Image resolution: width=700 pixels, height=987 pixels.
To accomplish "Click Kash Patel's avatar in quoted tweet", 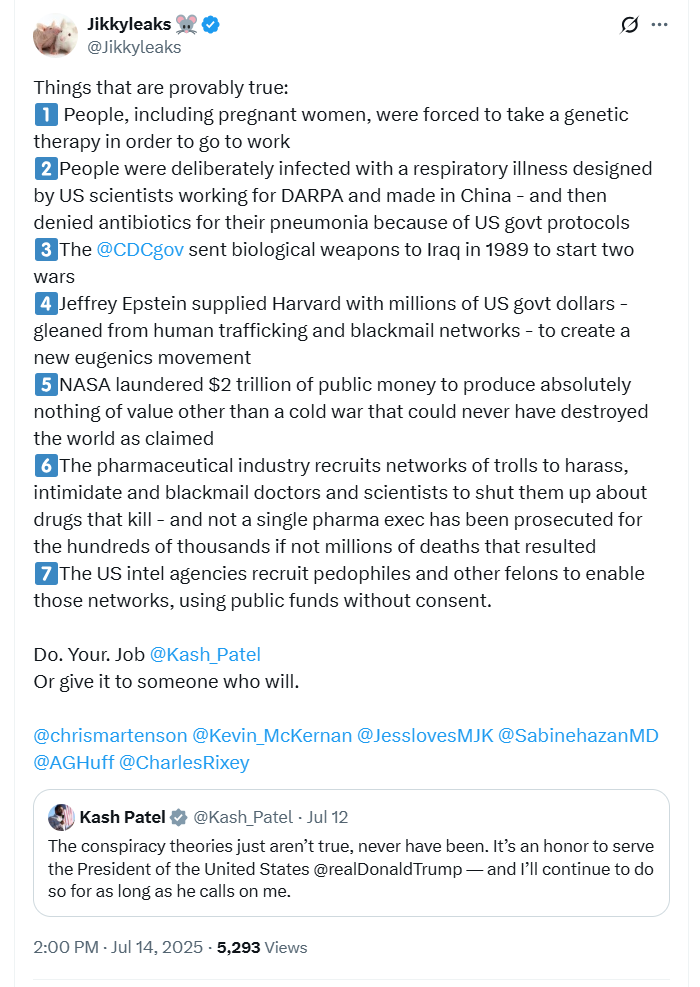I will [x=61, y=817].
